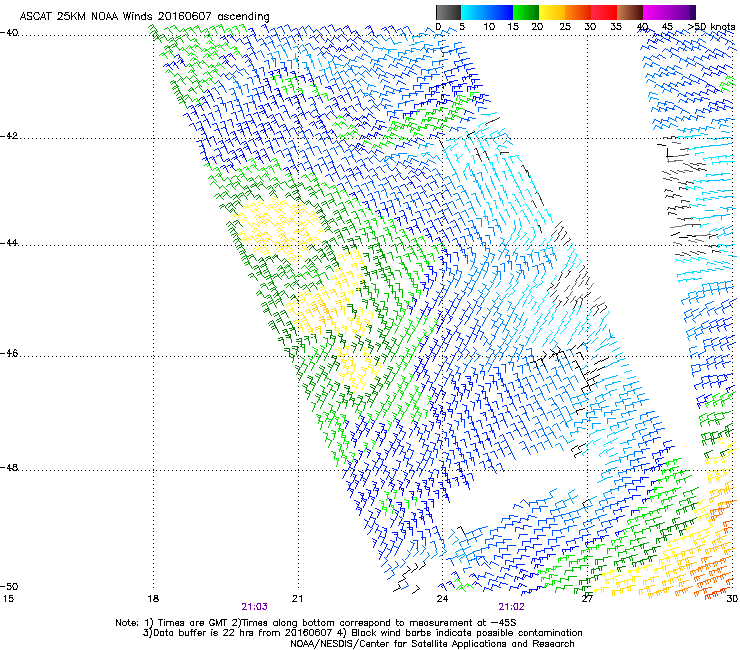Click the purple 21:02 pass time label

511,607
